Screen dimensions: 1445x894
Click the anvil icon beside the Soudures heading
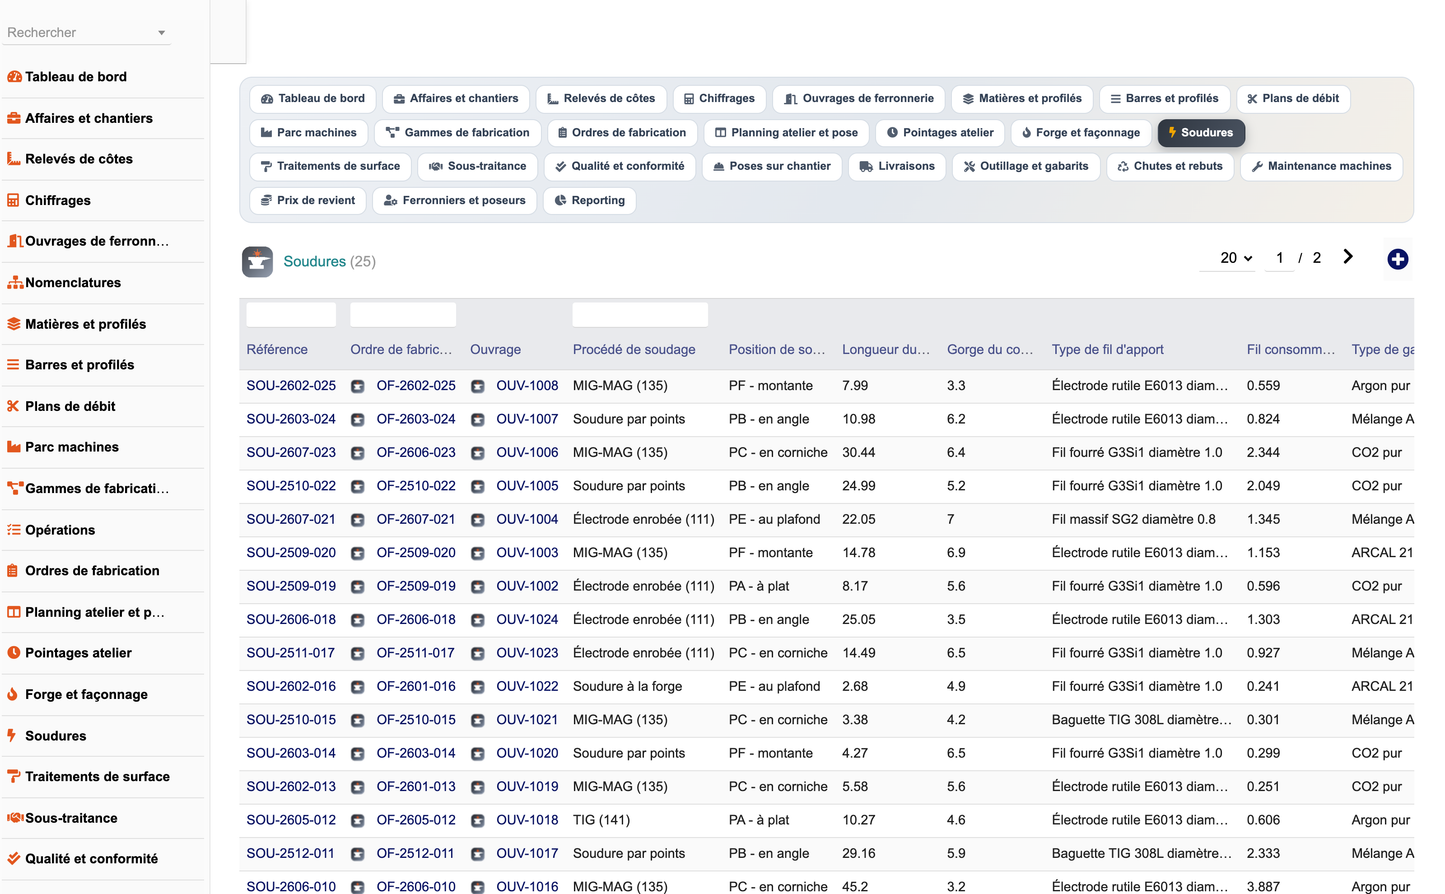click(x=257, y=261)
